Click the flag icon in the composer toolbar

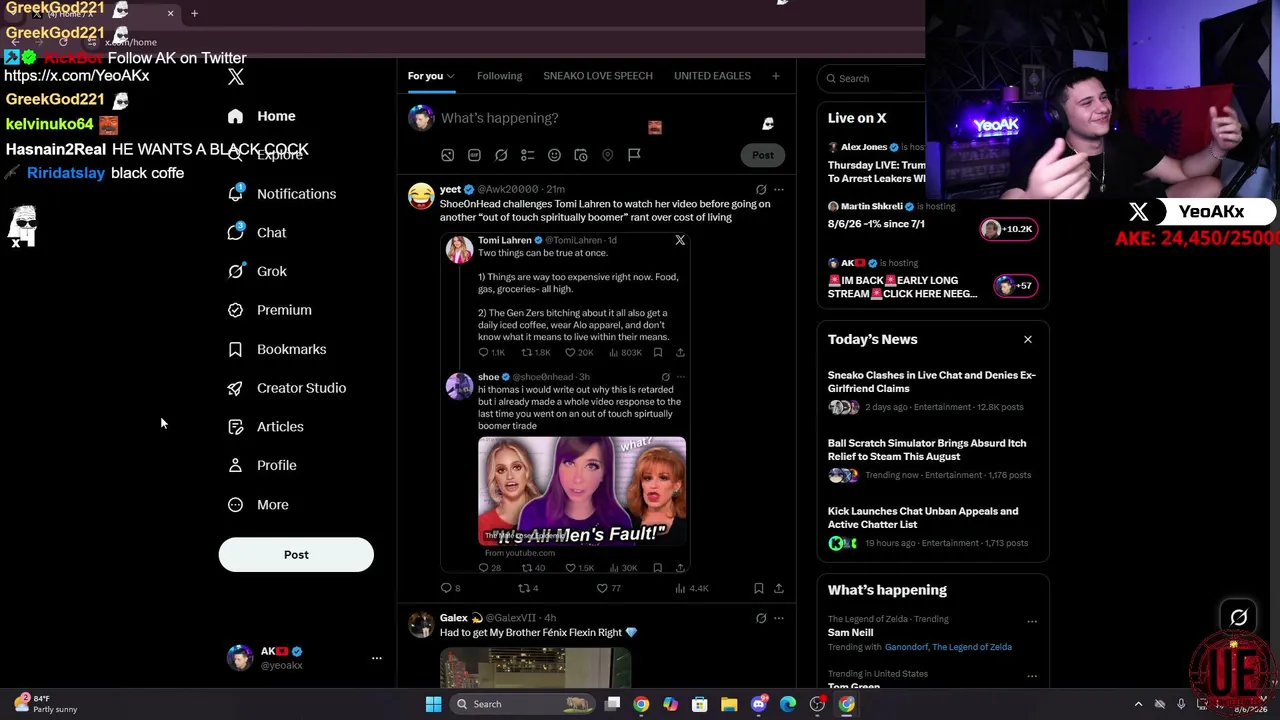coord(634,155)
